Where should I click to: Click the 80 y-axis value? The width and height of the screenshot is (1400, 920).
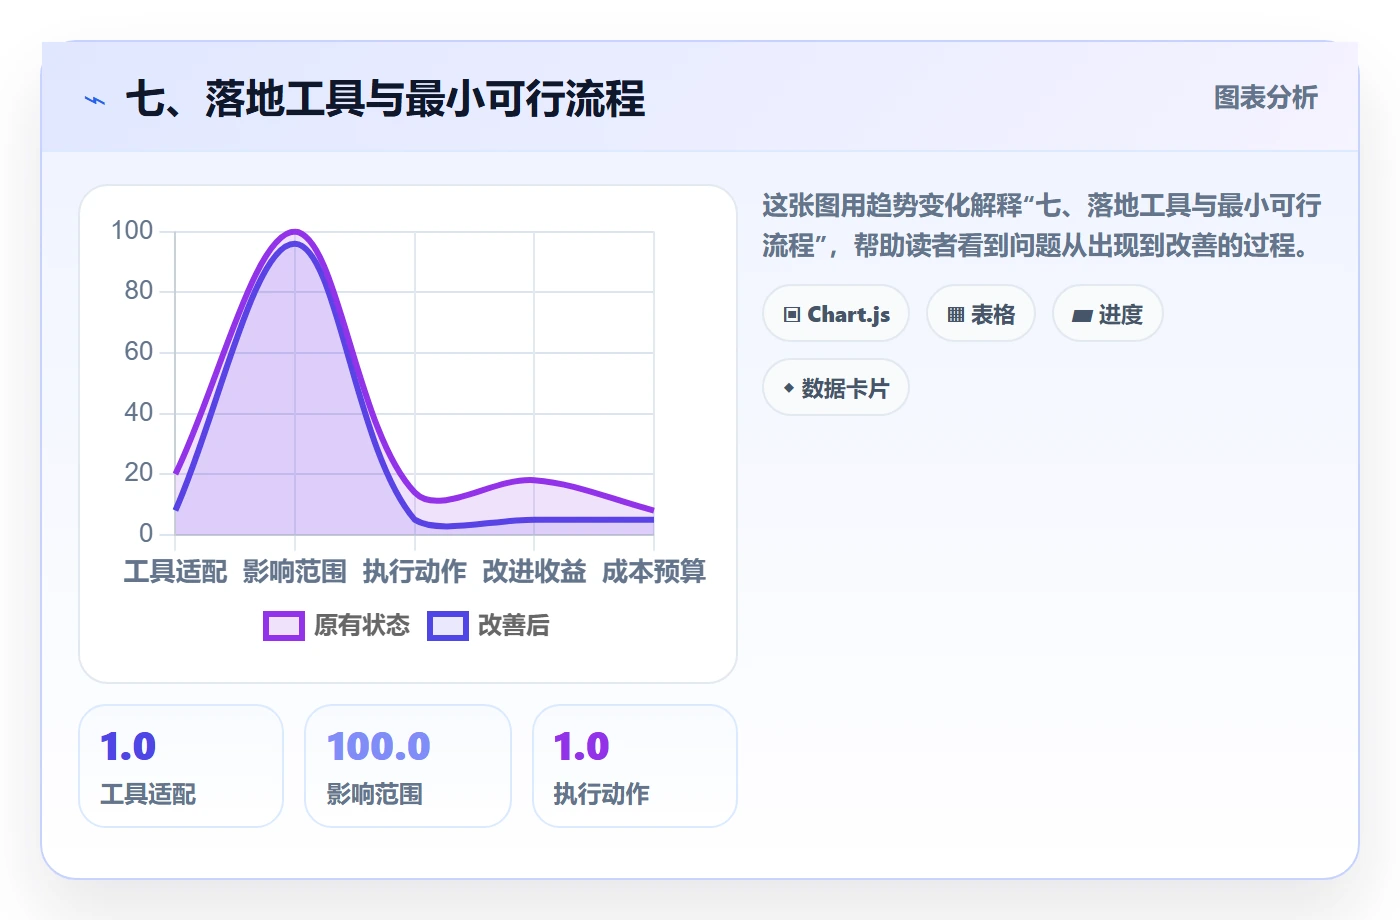139,291
